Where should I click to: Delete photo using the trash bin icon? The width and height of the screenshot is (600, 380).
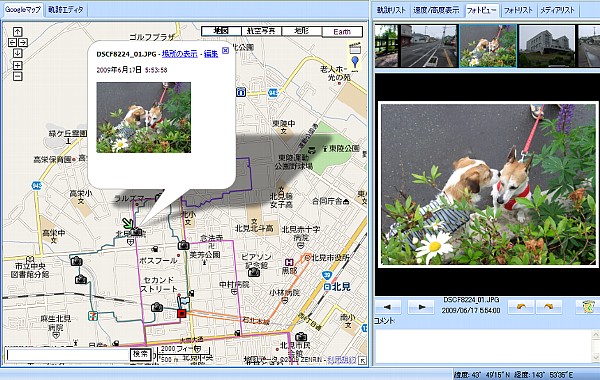coord(588,307)
